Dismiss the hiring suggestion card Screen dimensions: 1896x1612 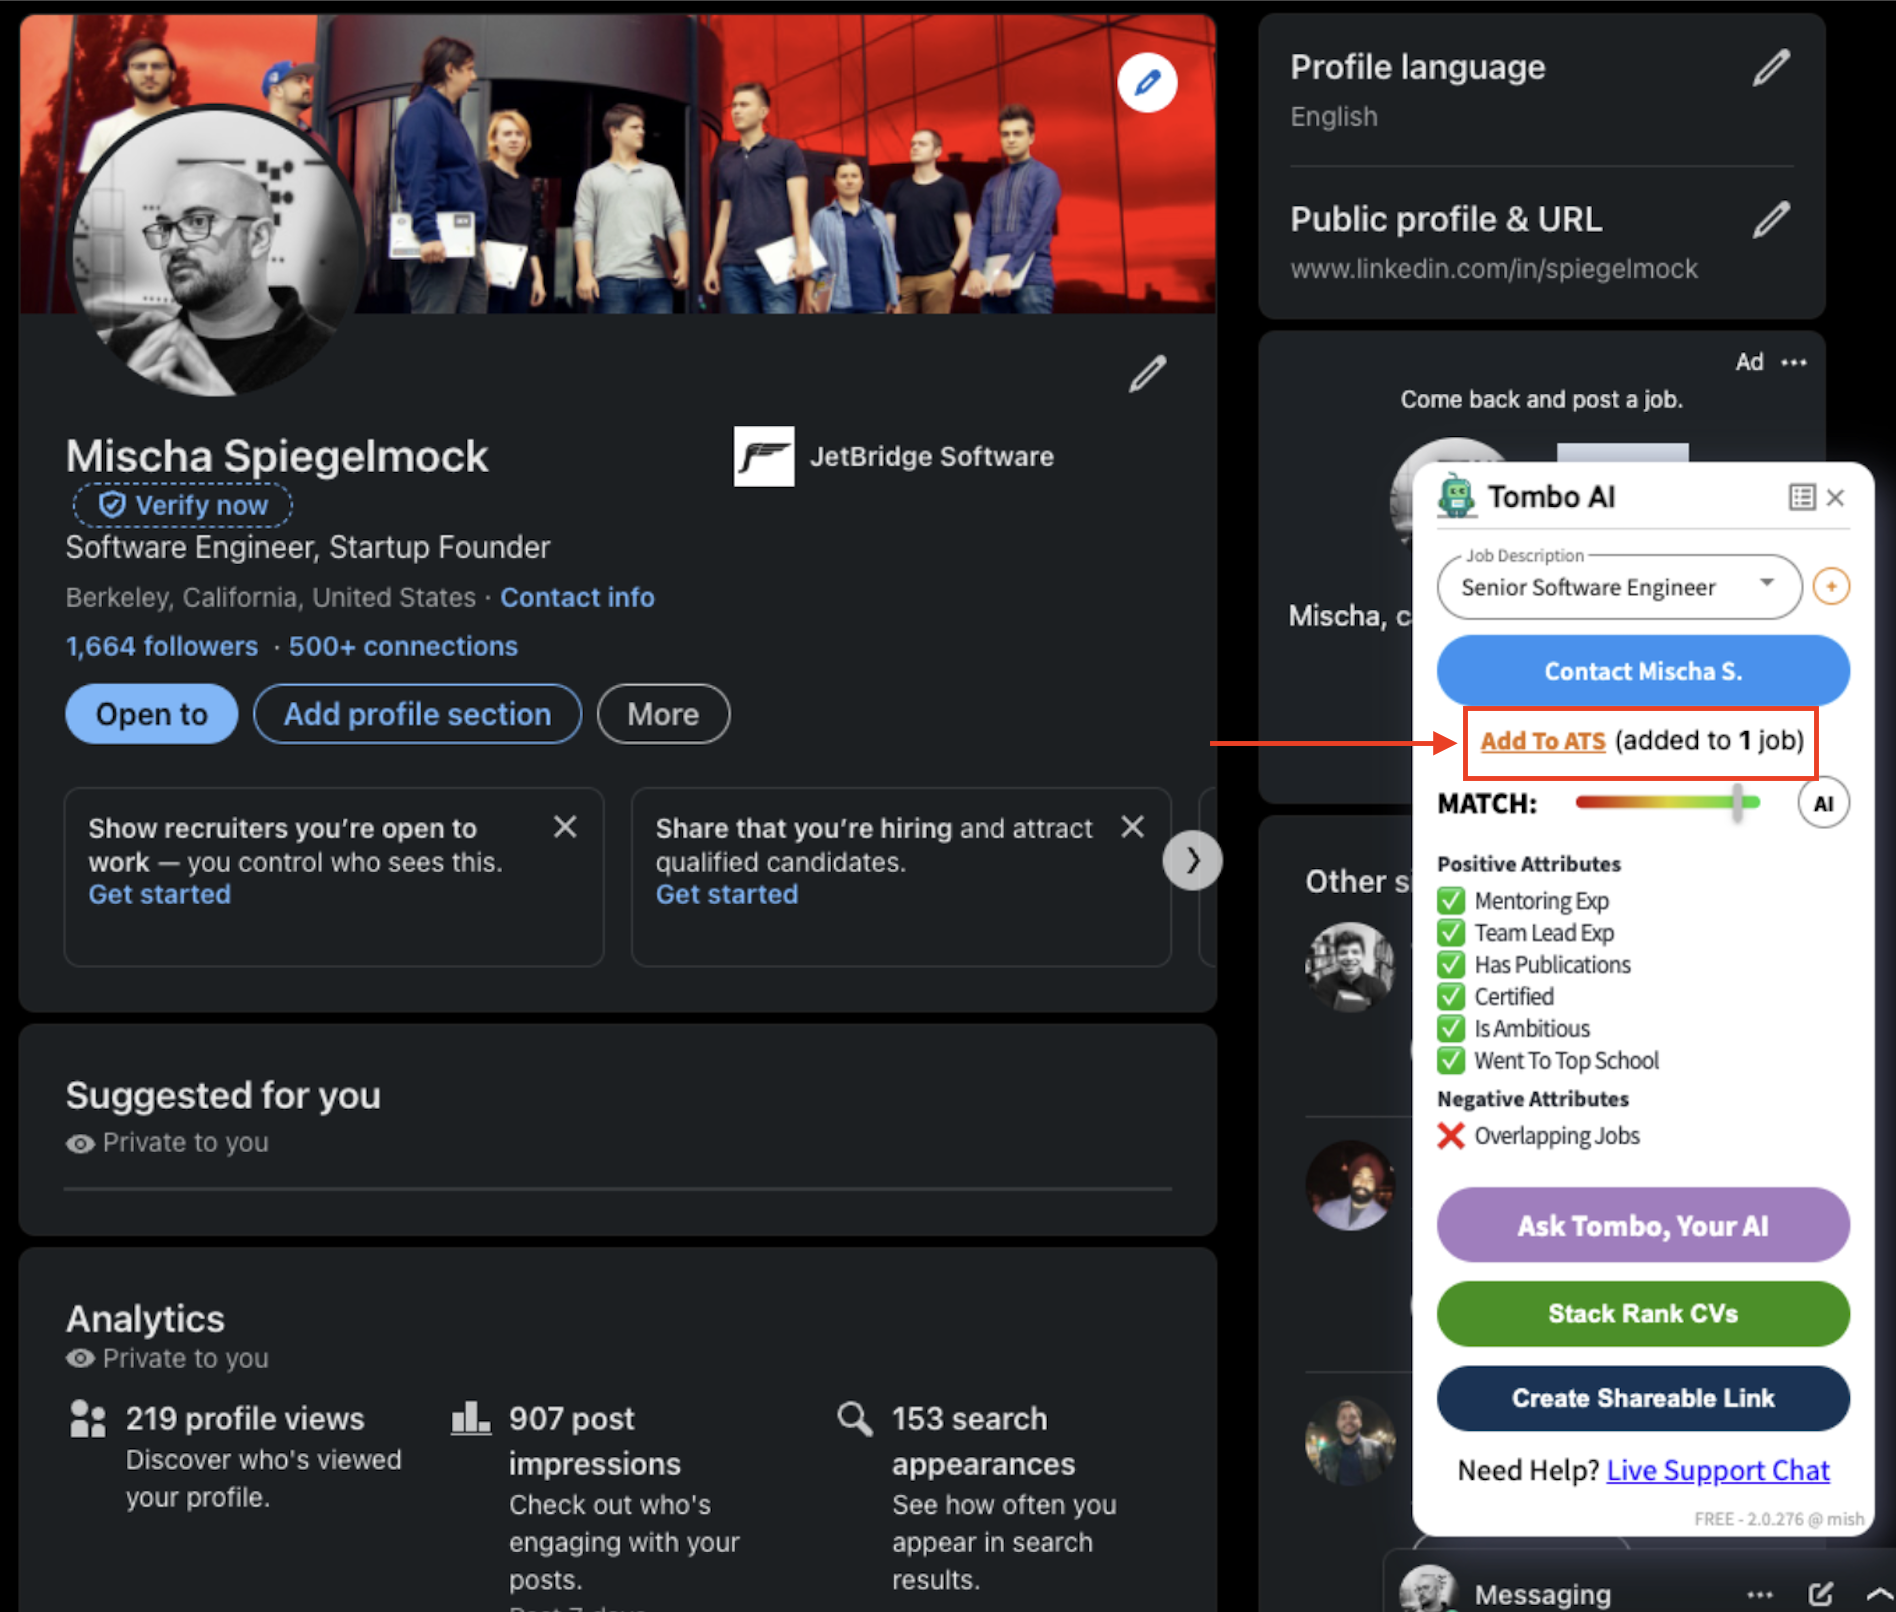click(x=1132, y=827)
